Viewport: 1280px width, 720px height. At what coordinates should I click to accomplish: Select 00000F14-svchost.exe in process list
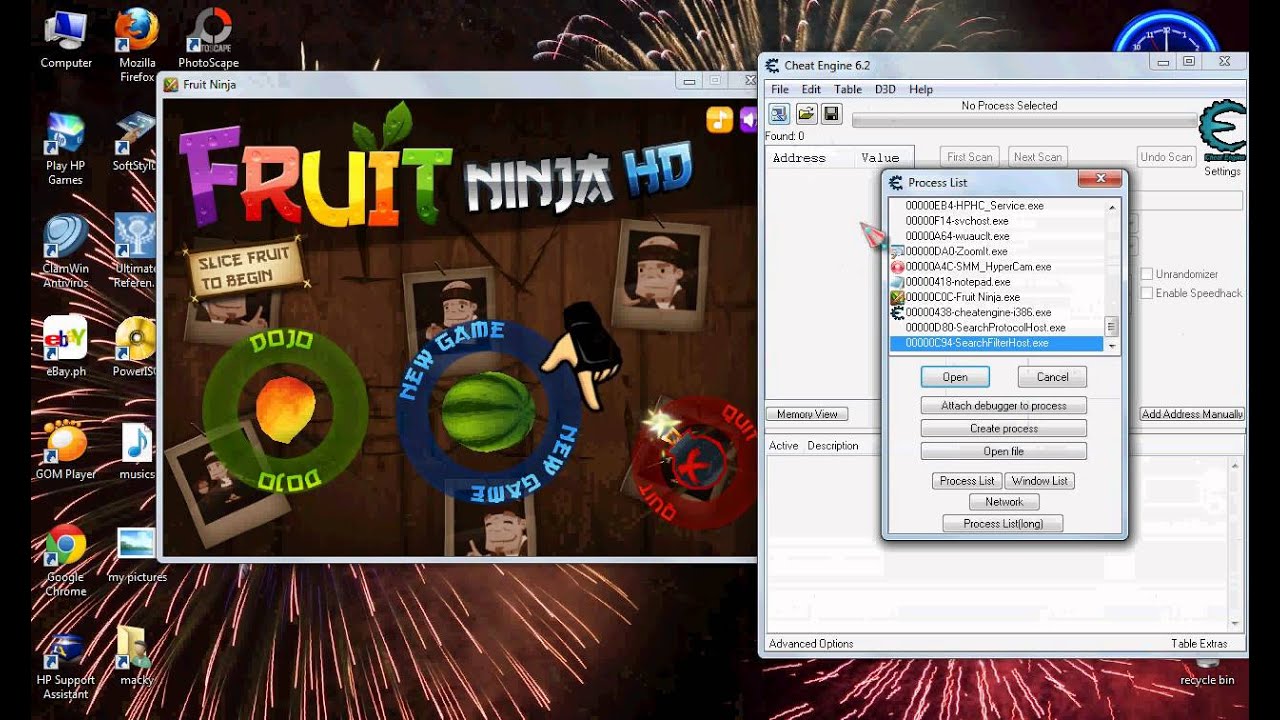(996, 221)
